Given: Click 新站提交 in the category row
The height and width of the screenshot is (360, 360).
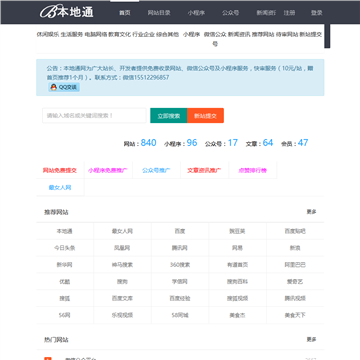Looking at the screenshot, I should (311, 34).
